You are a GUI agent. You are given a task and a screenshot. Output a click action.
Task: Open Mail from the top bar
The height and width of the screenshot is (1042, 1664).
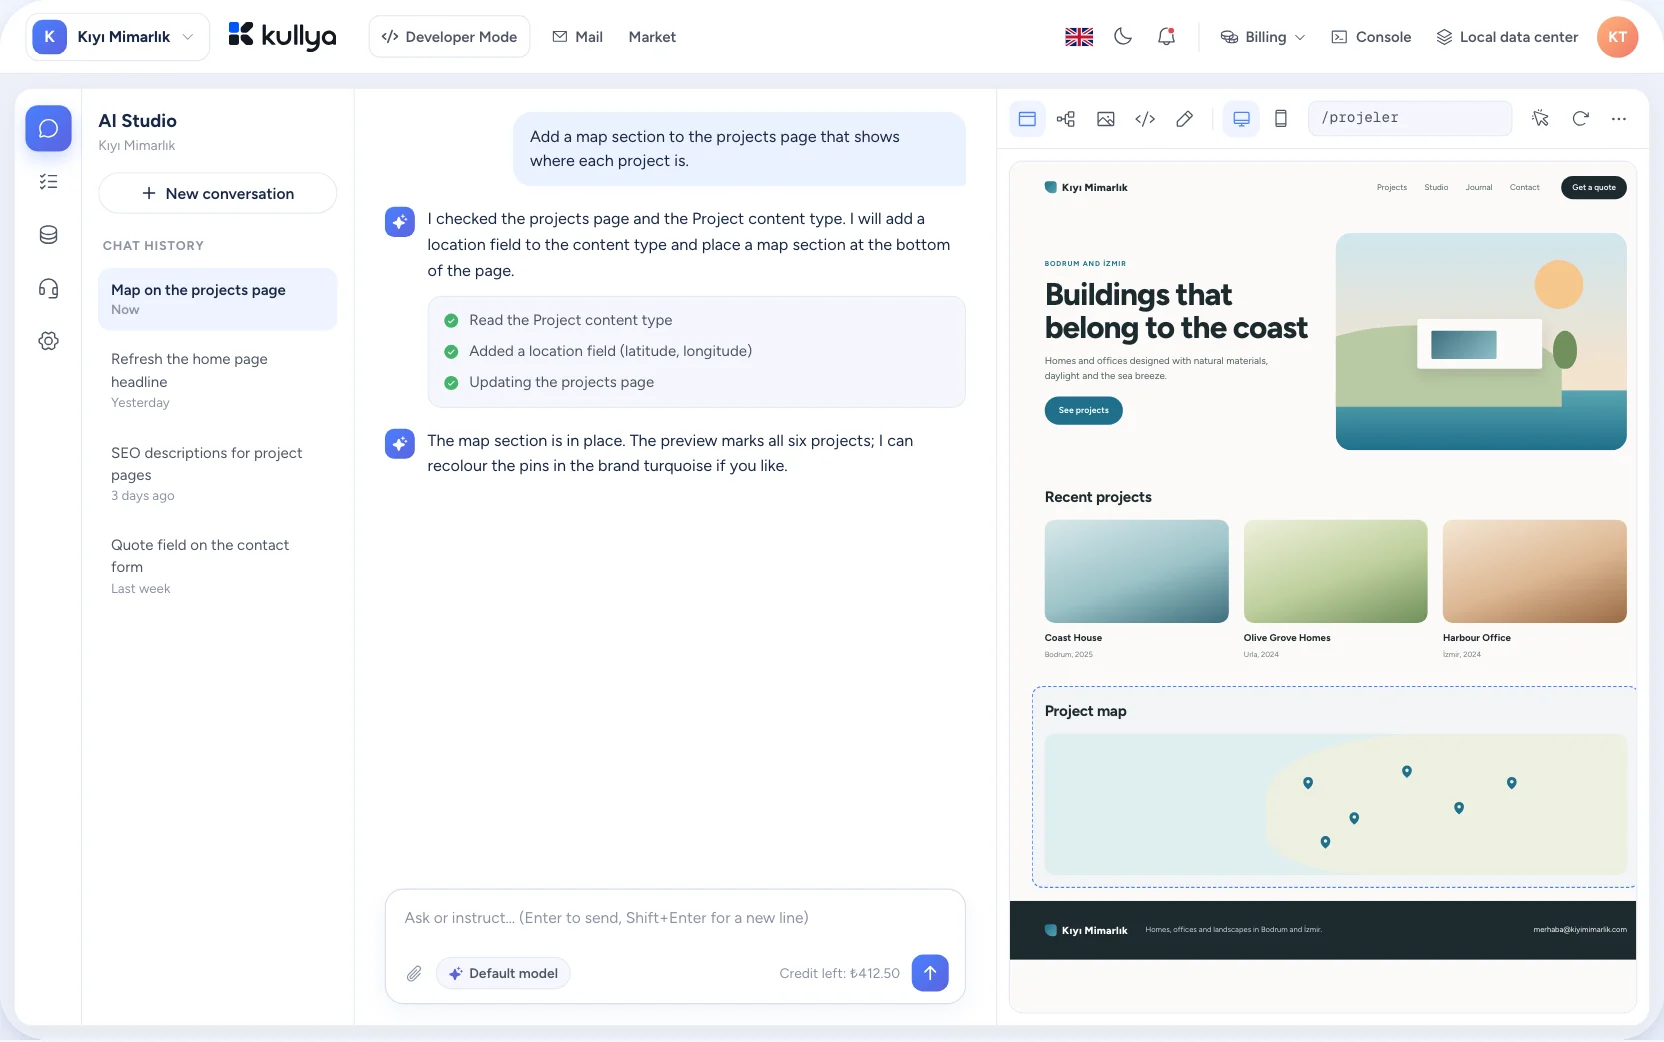point(577,37)
